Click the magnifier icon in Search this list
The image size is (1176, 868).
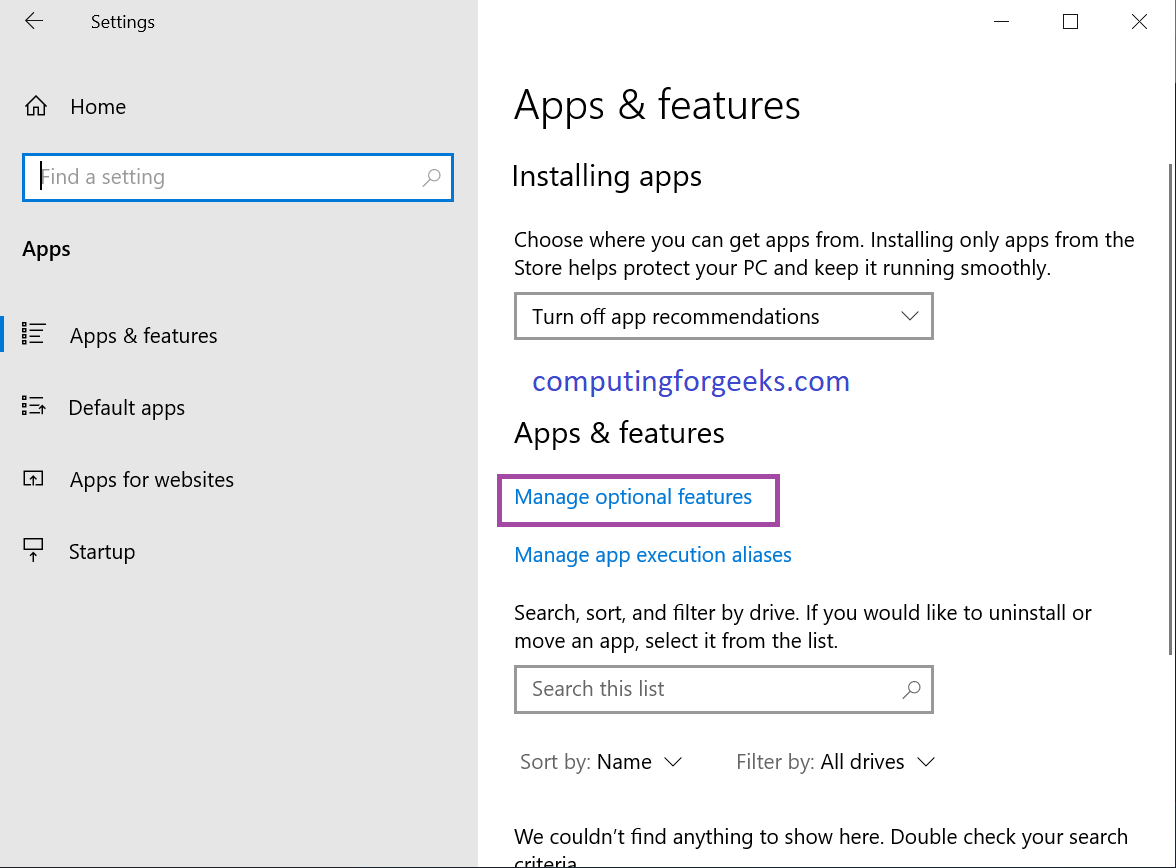coord(911,689)
